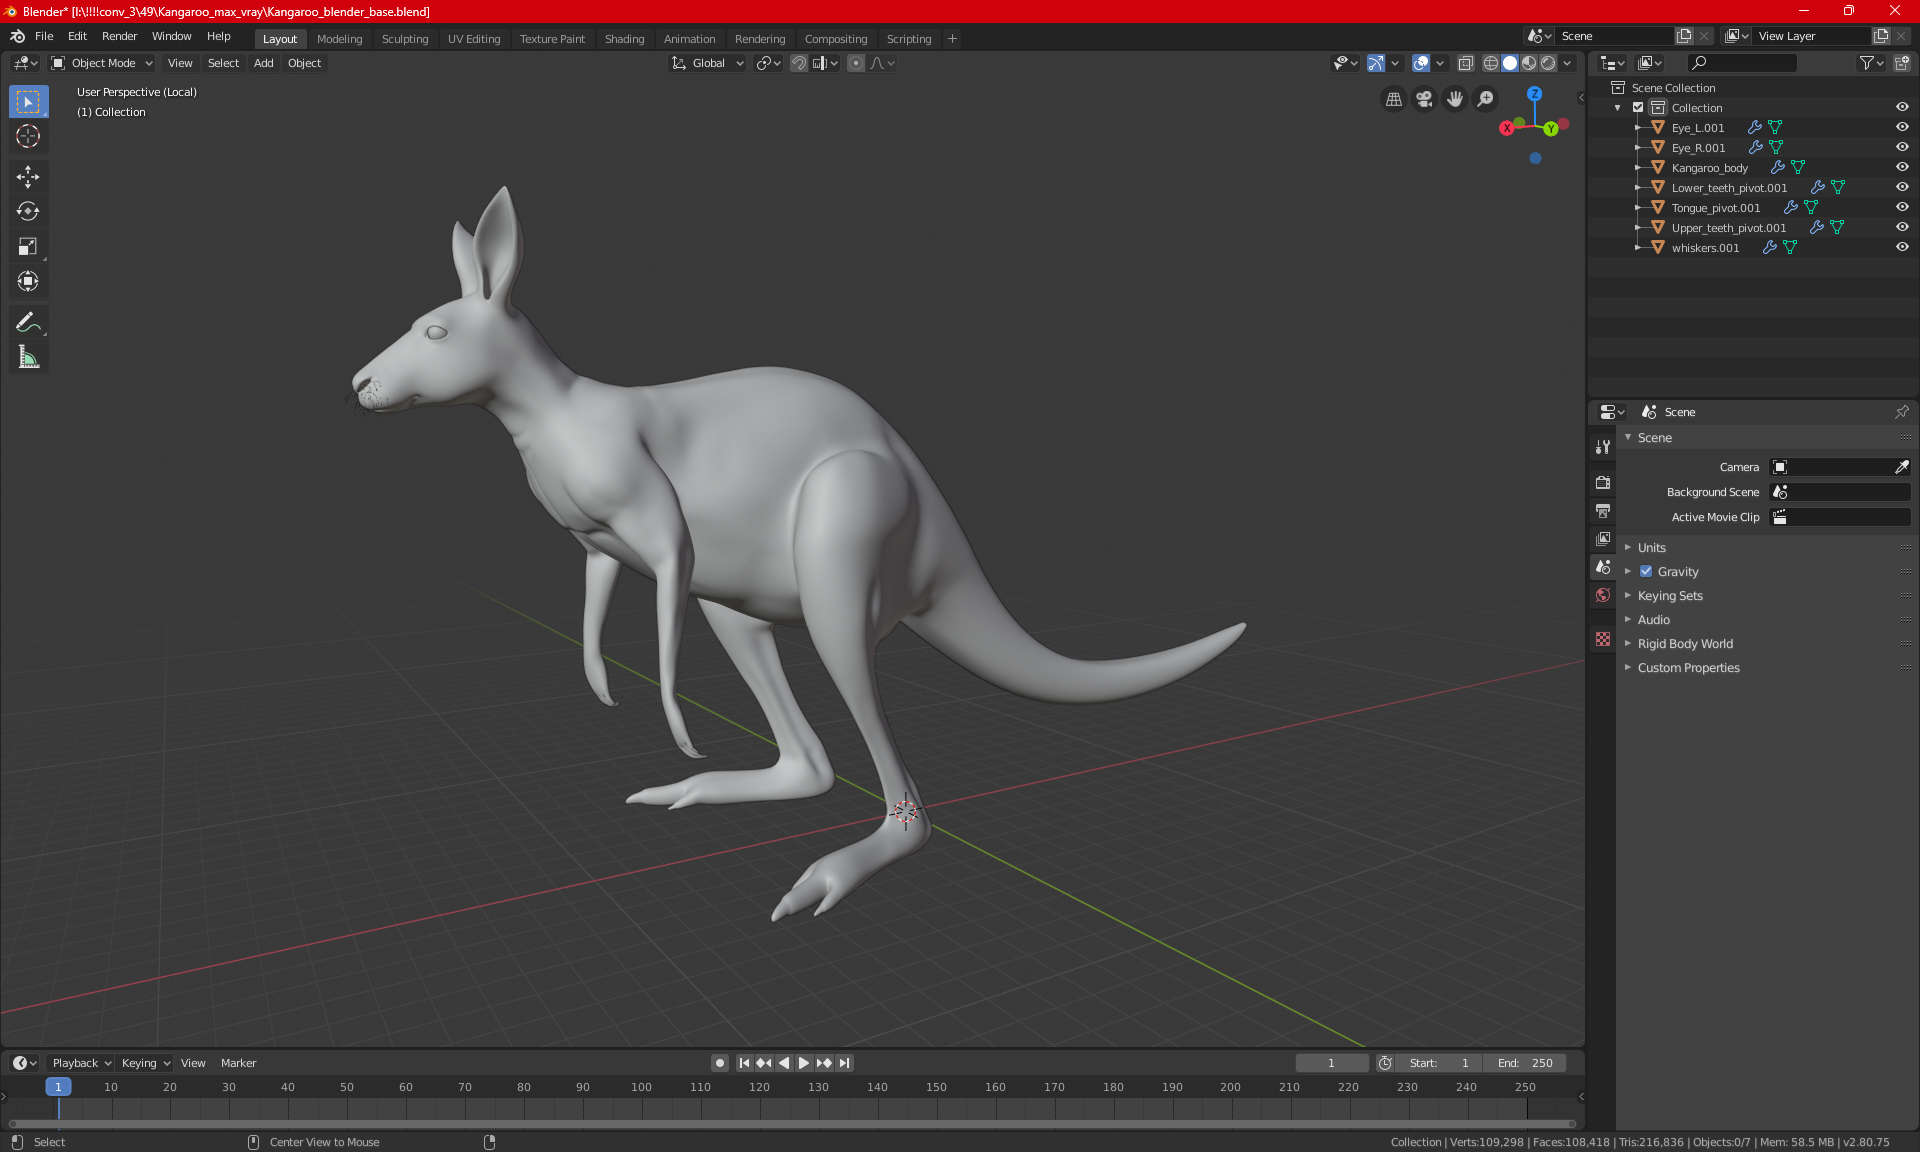The height and width of the screenshot is (1152, 1920).
Task: Expand the Custom Properties panel
Action: pyautogui.click(x=1688, y=668)
